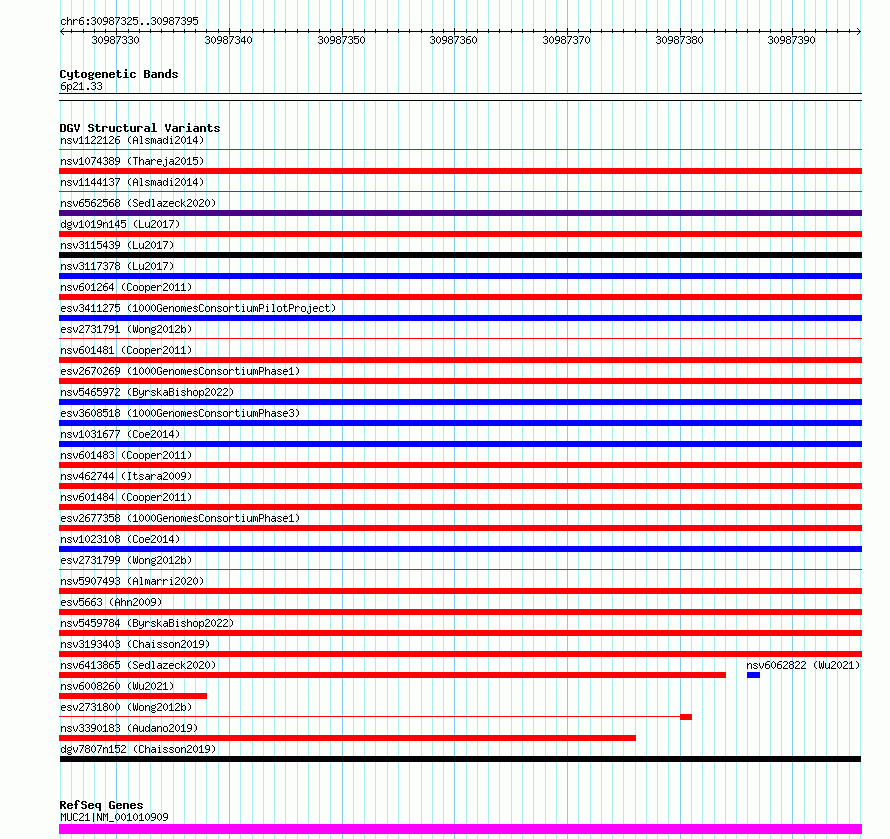The width and height of the screenshot is (890, 839).
Task: Click nsv5907493 (Almarri2020) label
Action: [132, 581]
